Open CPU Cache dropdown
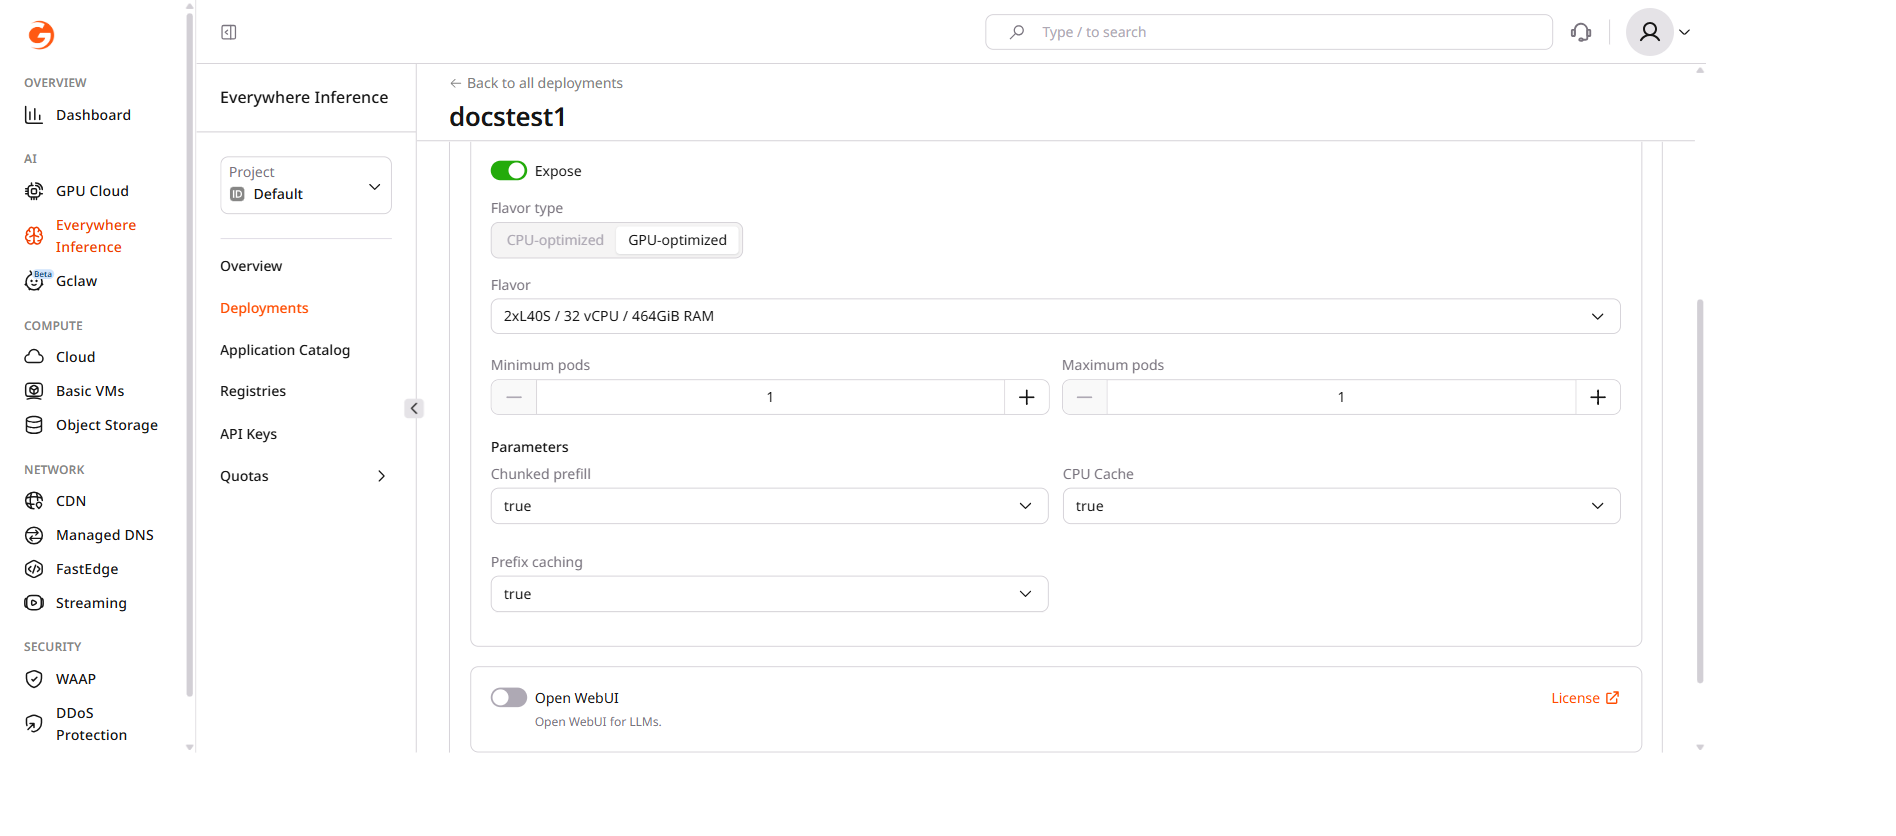Viewport: 1896px width, 836px height. (1341, 506)
